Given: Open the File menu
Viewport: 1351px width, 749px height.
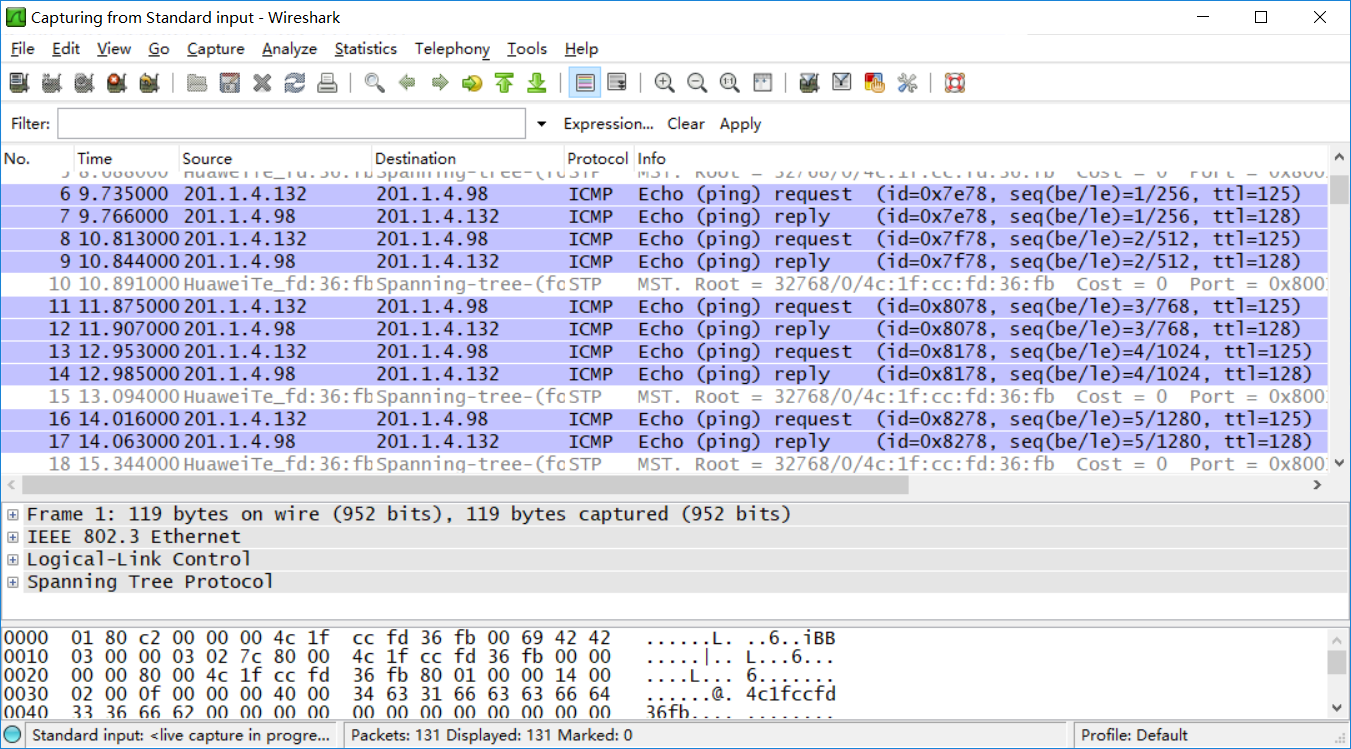Looking at the screenshot, I should pyautogui.click(x=22, y=49).
